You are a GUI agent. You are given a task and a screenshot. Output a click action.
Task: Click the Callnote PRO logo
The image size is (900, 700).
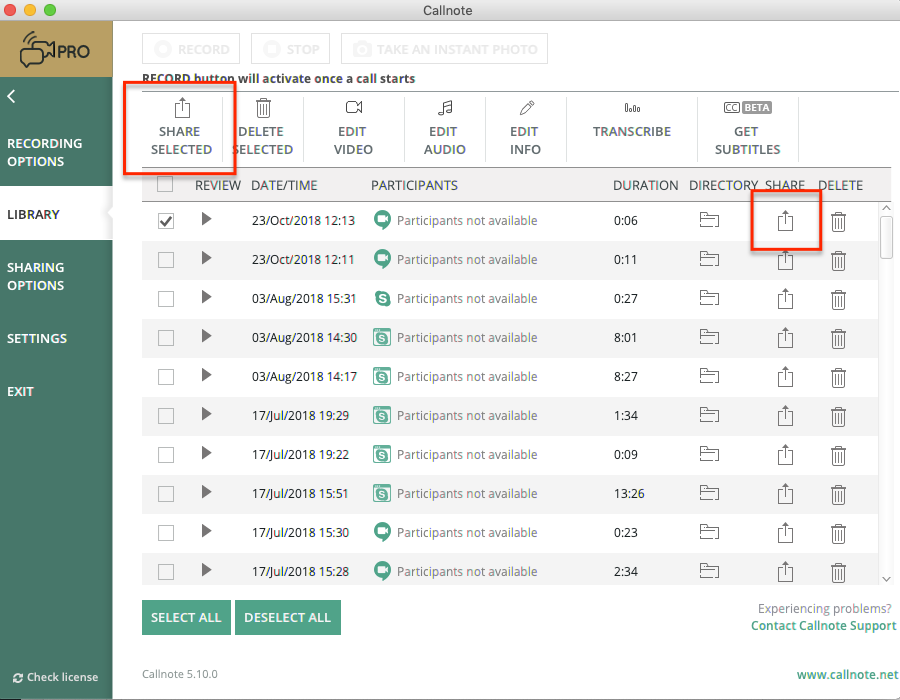[x=56, y=49]
